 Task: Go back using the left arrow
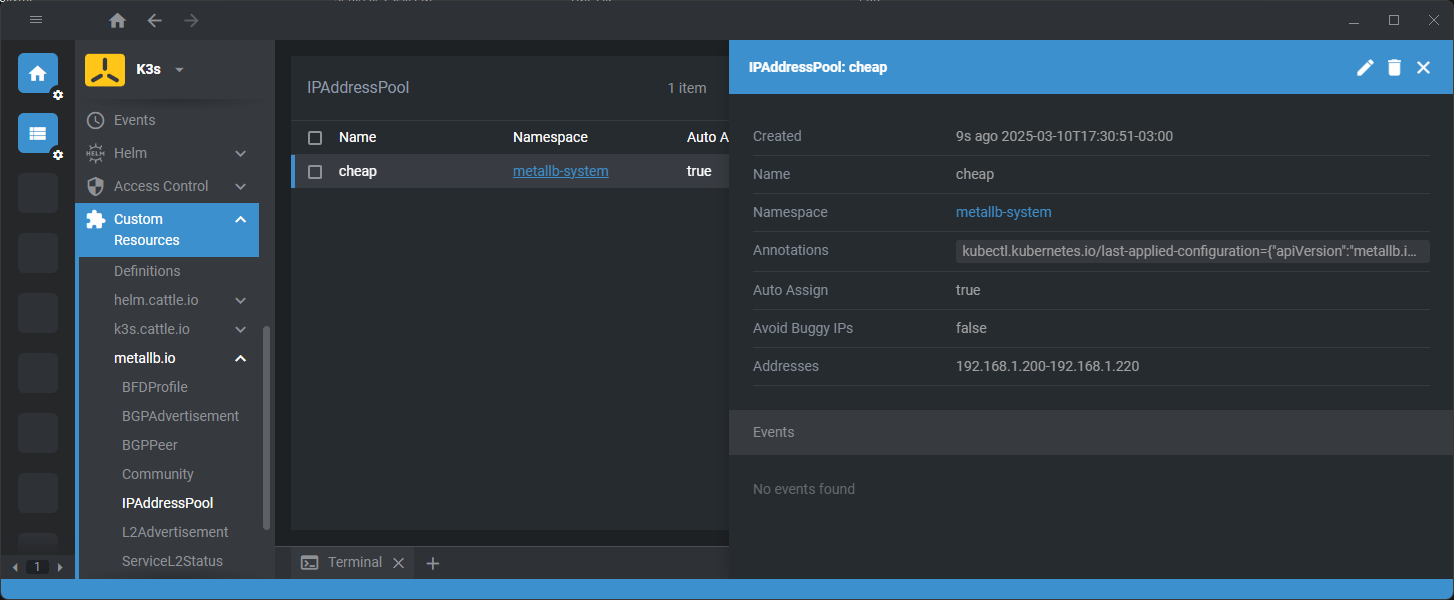pos(154,20)
